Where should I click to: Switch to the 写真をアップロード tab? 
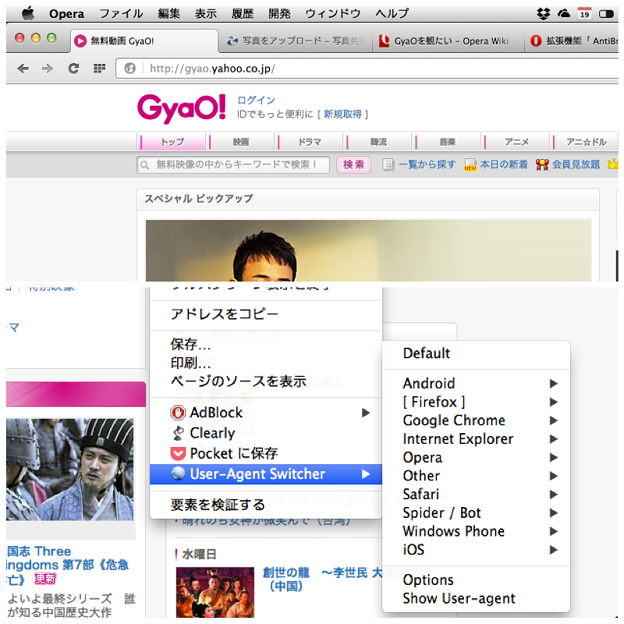[x=295, y=41]
